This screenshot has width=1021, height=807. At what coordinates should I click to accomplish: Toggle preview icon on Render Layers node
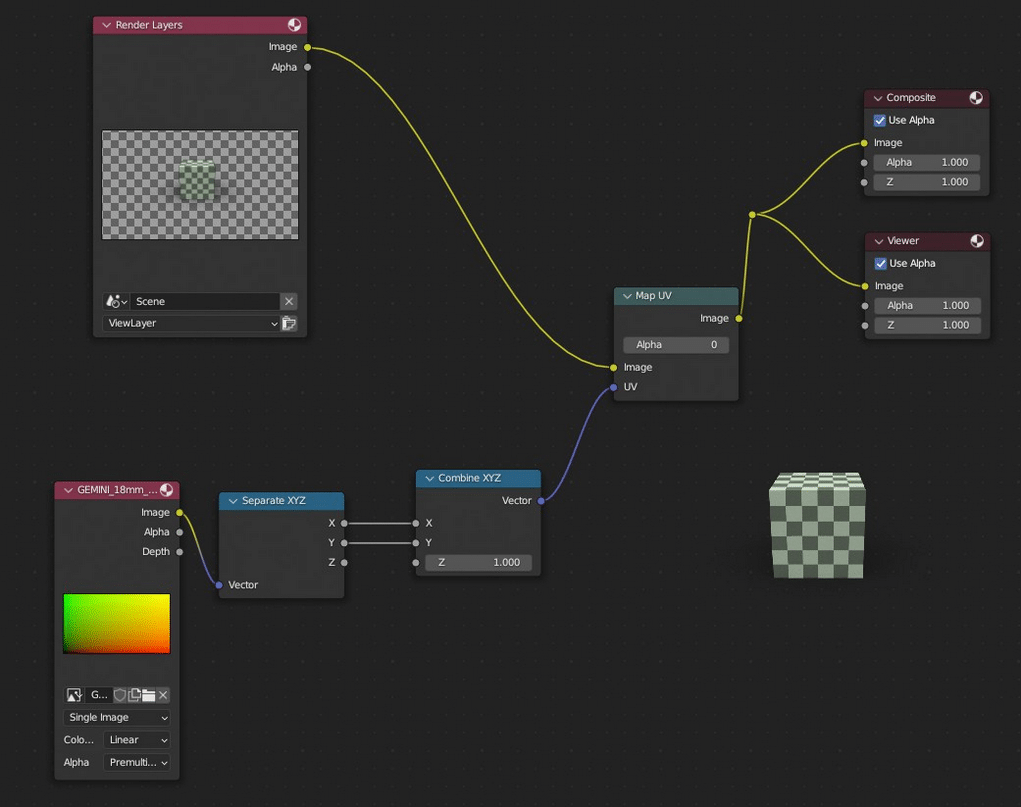(x=294, y=25)
